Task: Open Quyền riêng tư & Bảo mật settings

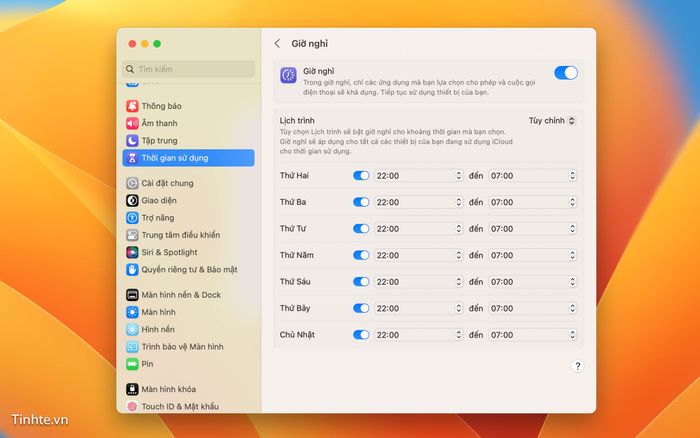Action: [x=188, y=270]
